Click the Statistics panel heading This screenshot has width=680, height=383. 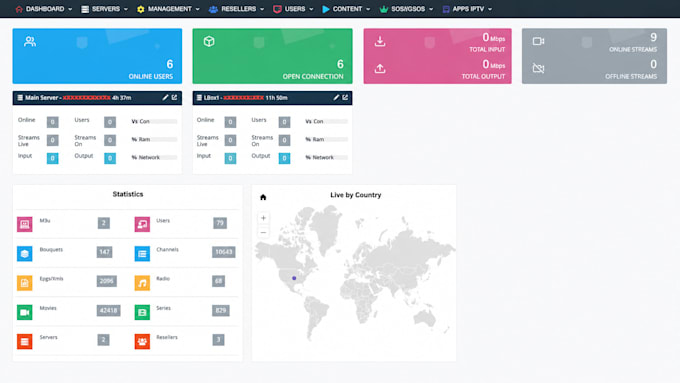point(128,194)
